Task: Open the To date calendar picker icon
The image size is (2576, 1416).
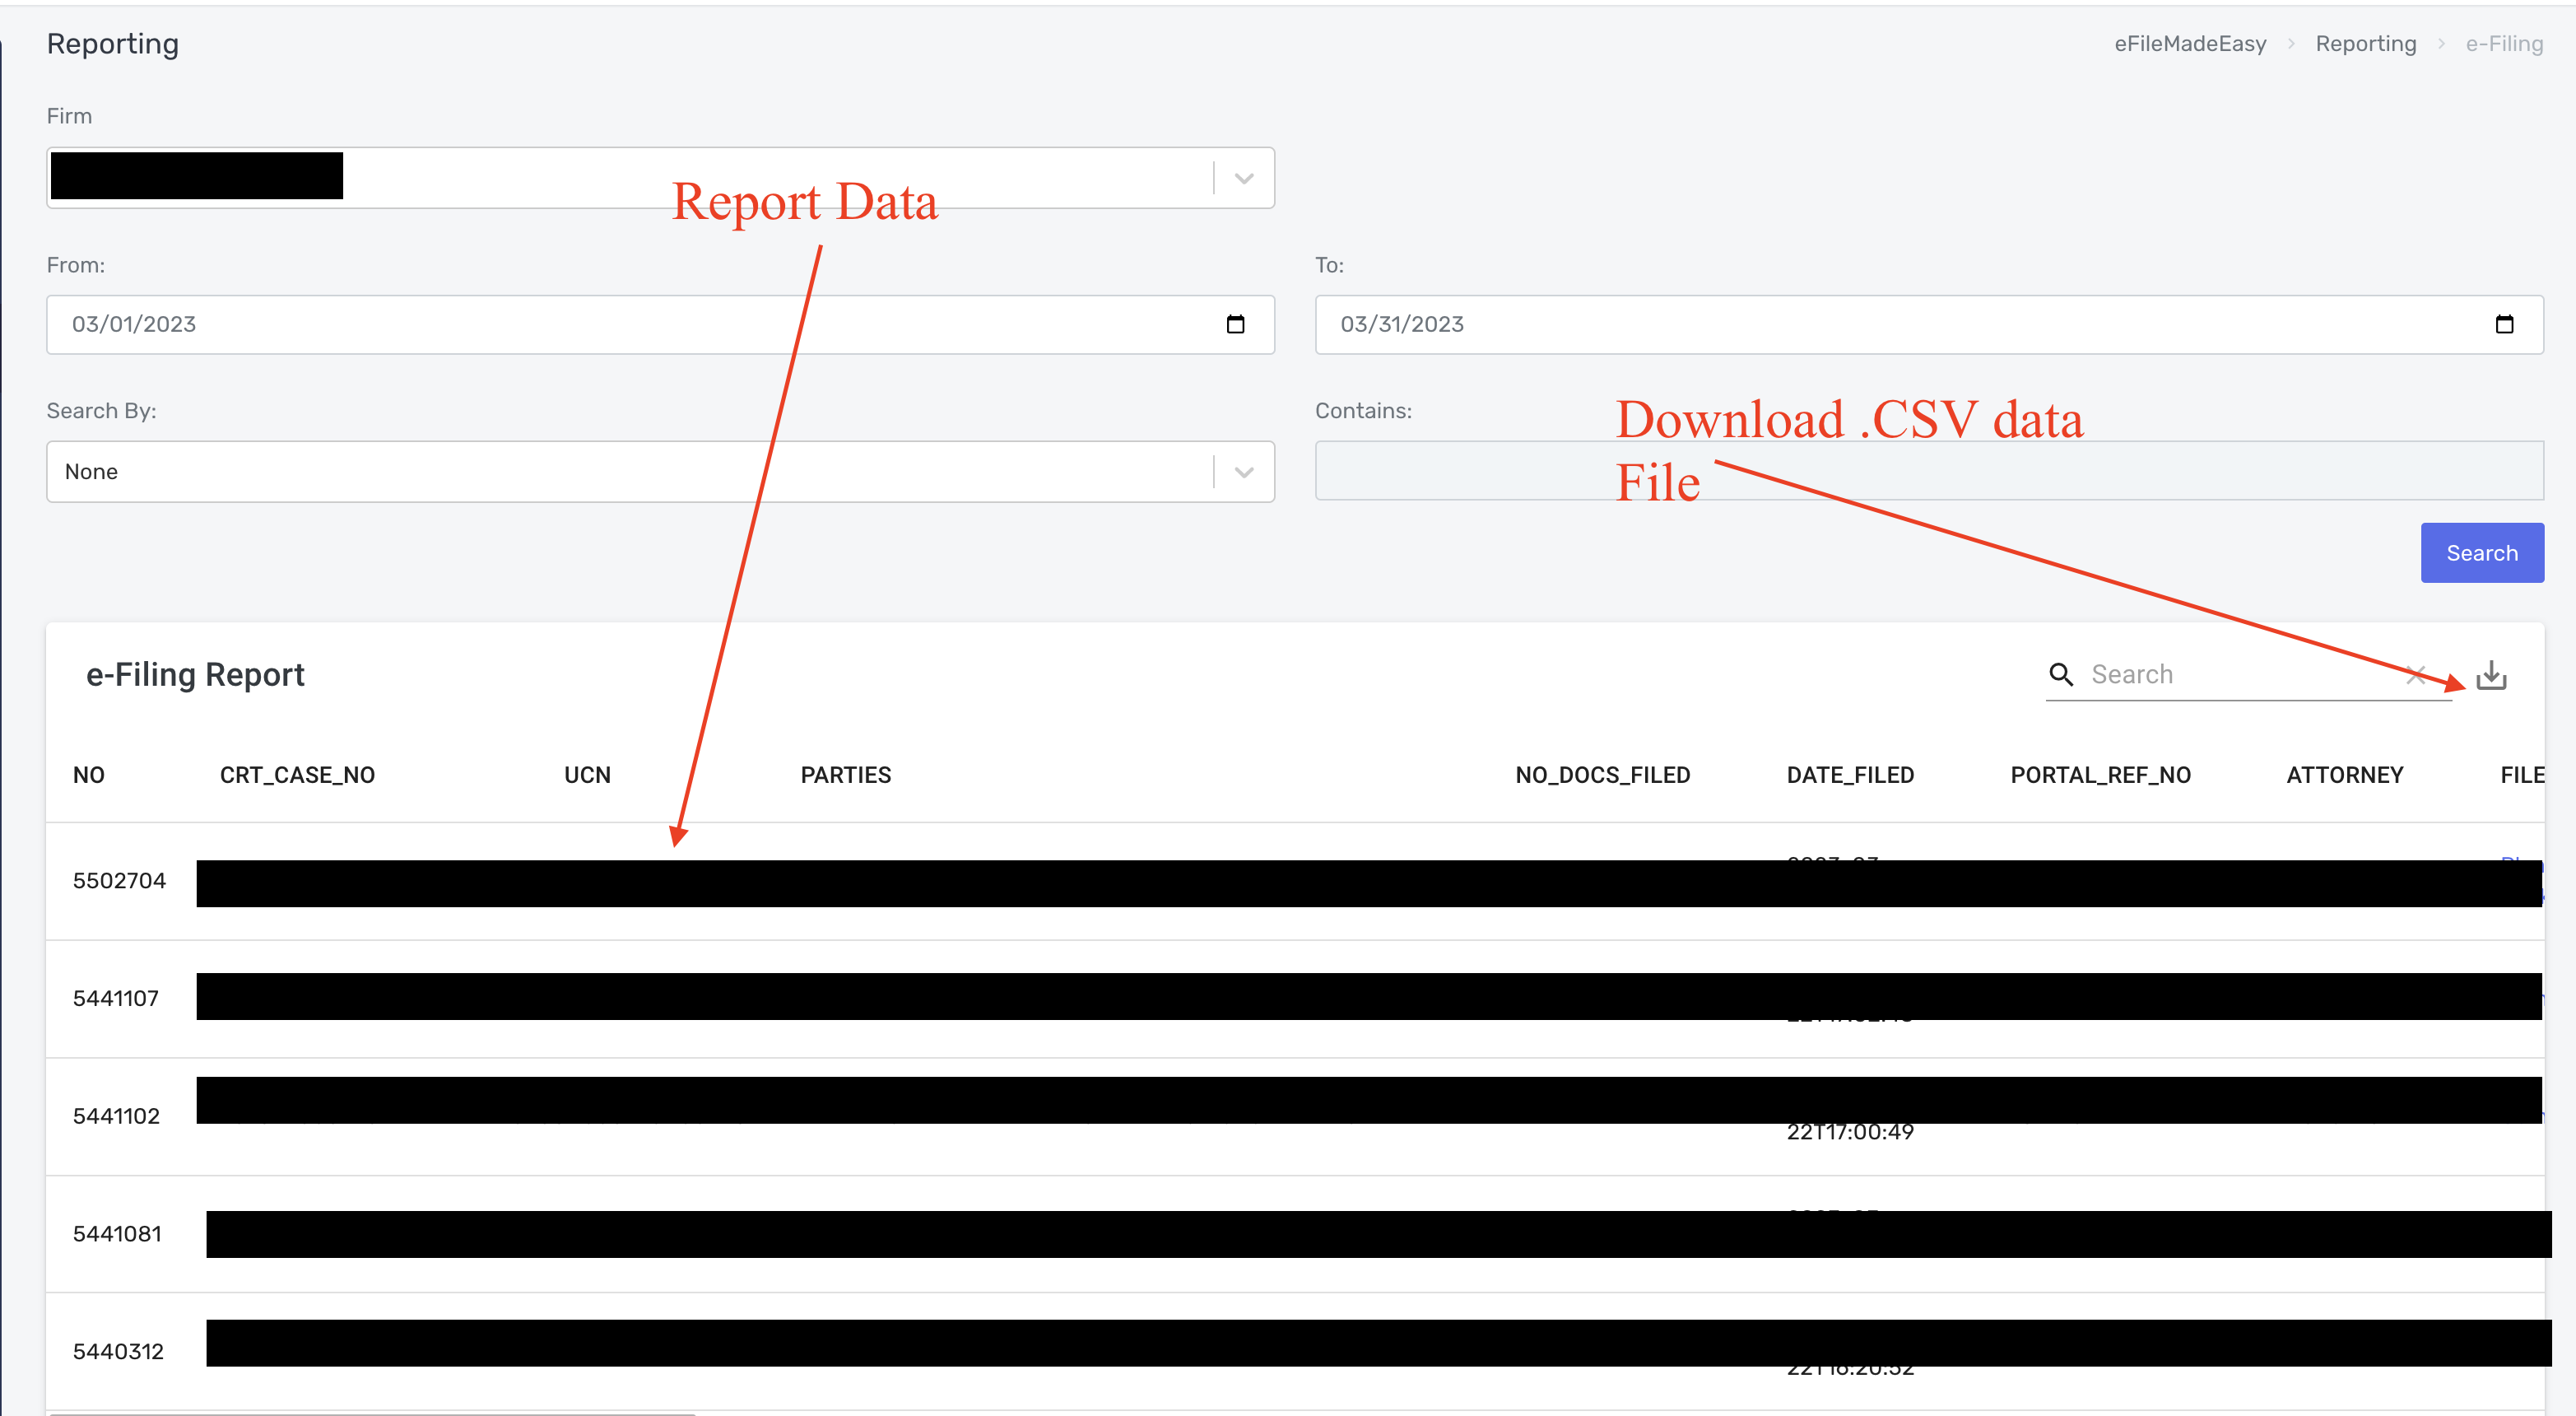Action: 2504,324
